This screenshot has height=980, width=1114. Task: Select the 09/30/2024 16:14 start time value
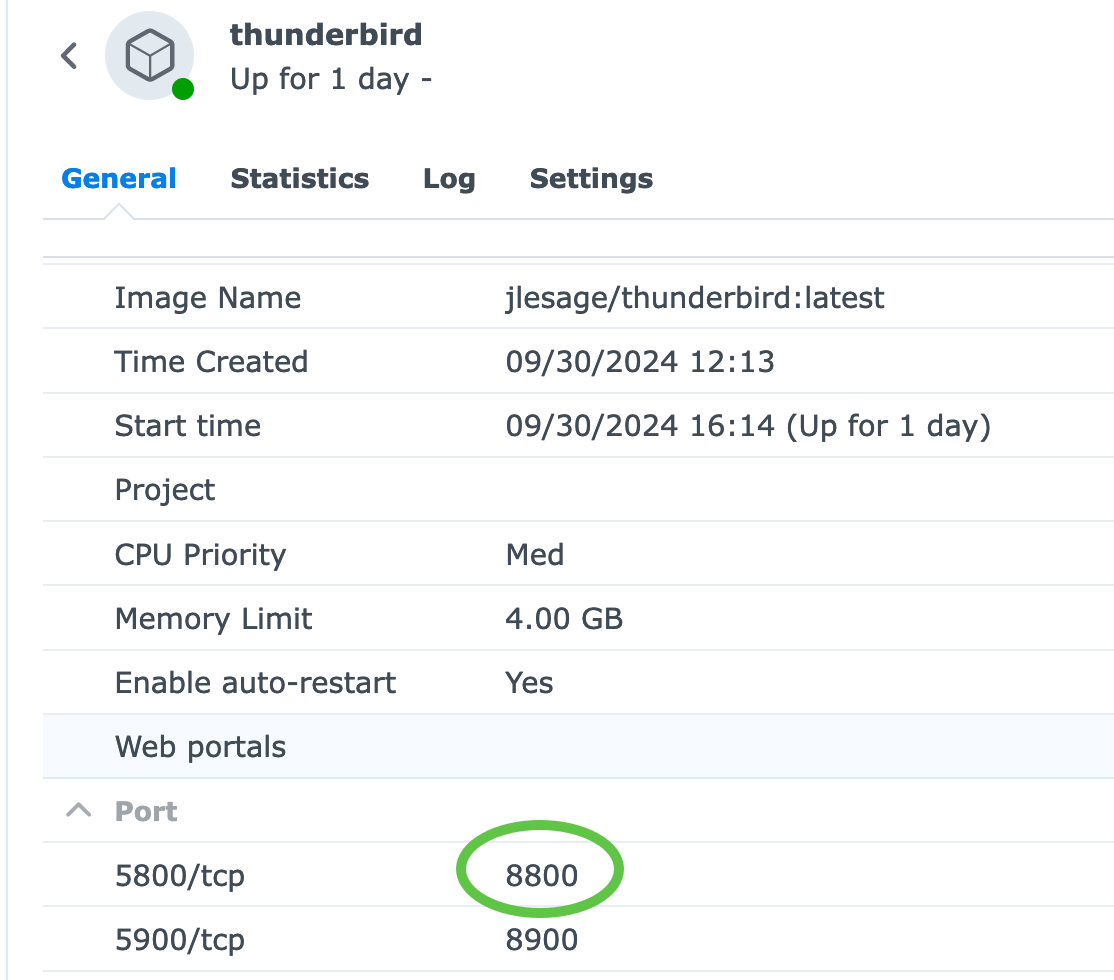748,426
